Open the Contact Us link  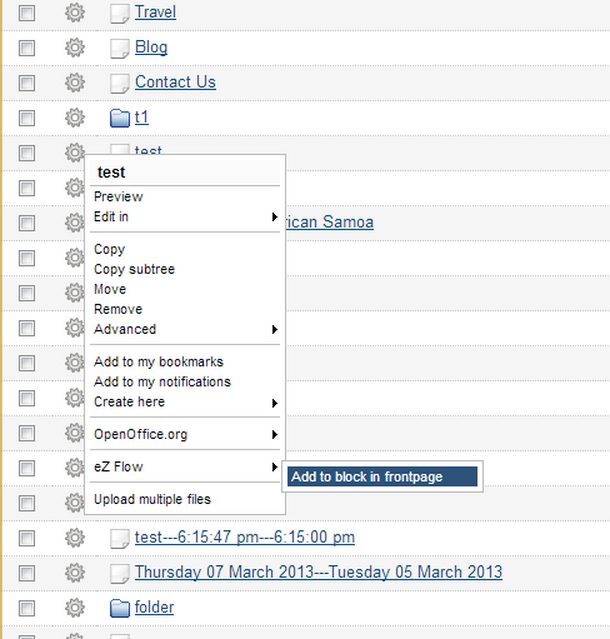click(x=175, y=82)
